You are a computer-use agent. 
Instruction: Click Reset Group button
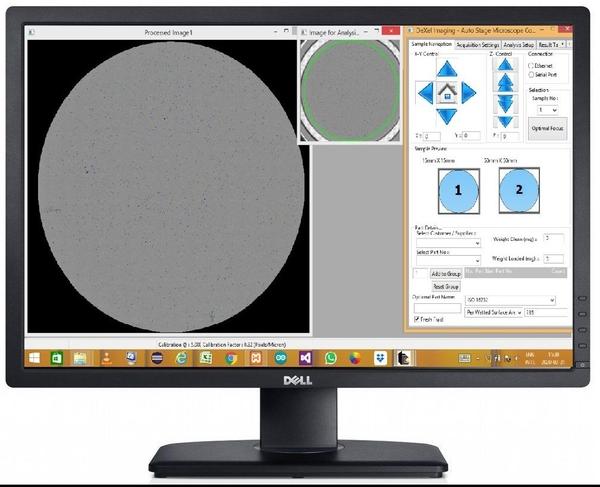point(446,287)
